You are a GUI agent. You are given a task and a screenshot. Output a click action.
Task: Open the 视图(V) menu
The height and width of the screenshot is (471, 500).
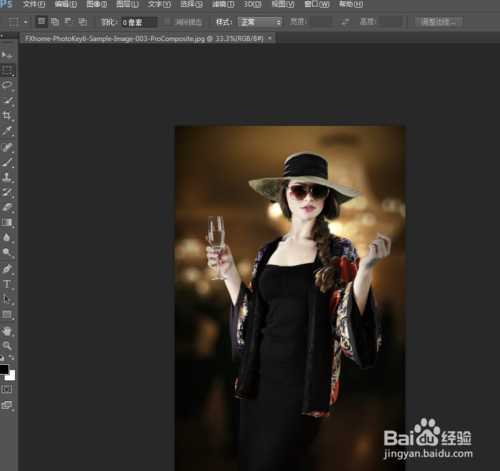[283, 4]
